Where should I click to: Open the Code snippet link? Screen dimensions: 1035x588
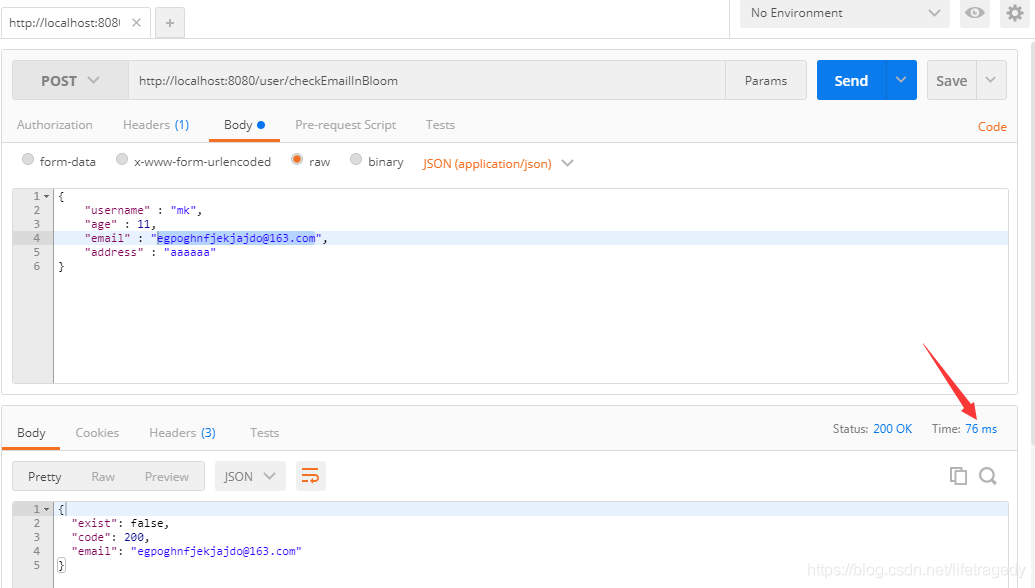pyautogui.click(x=992, y=127)
